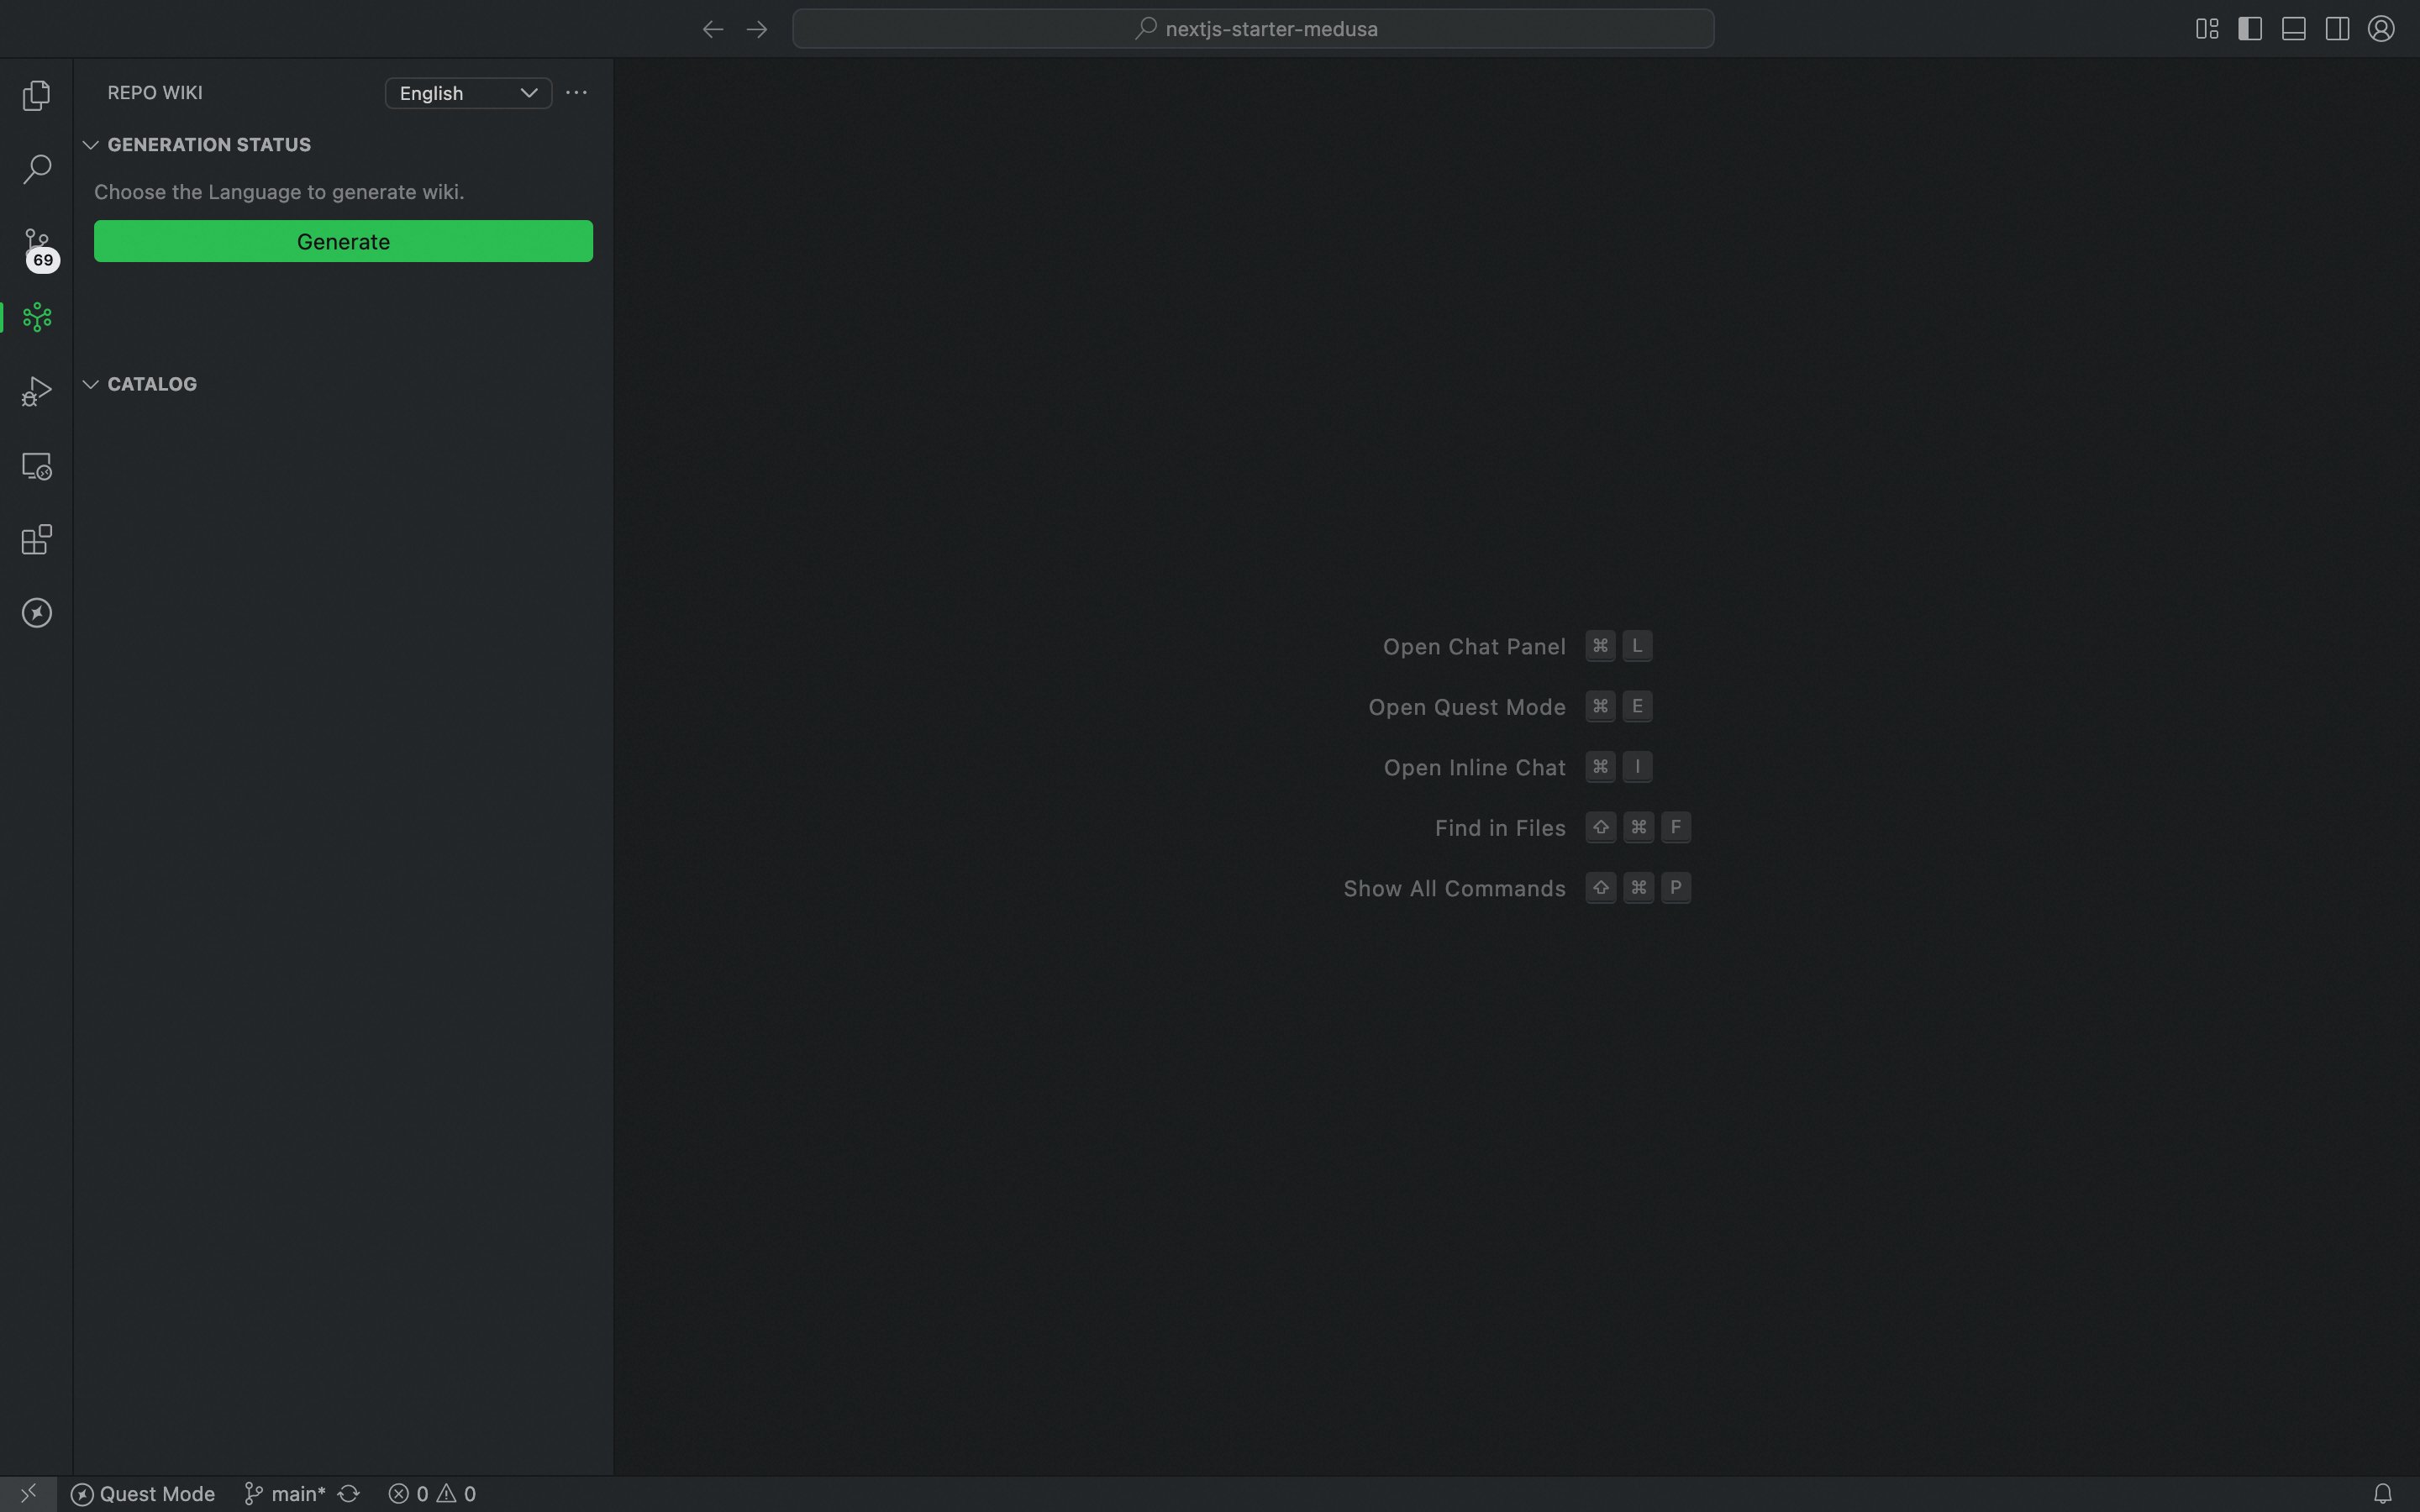Select the Repo Wiki activity icon
Image resolution: width=2420 pixels, height=1512 pixels.
(37, 317)
